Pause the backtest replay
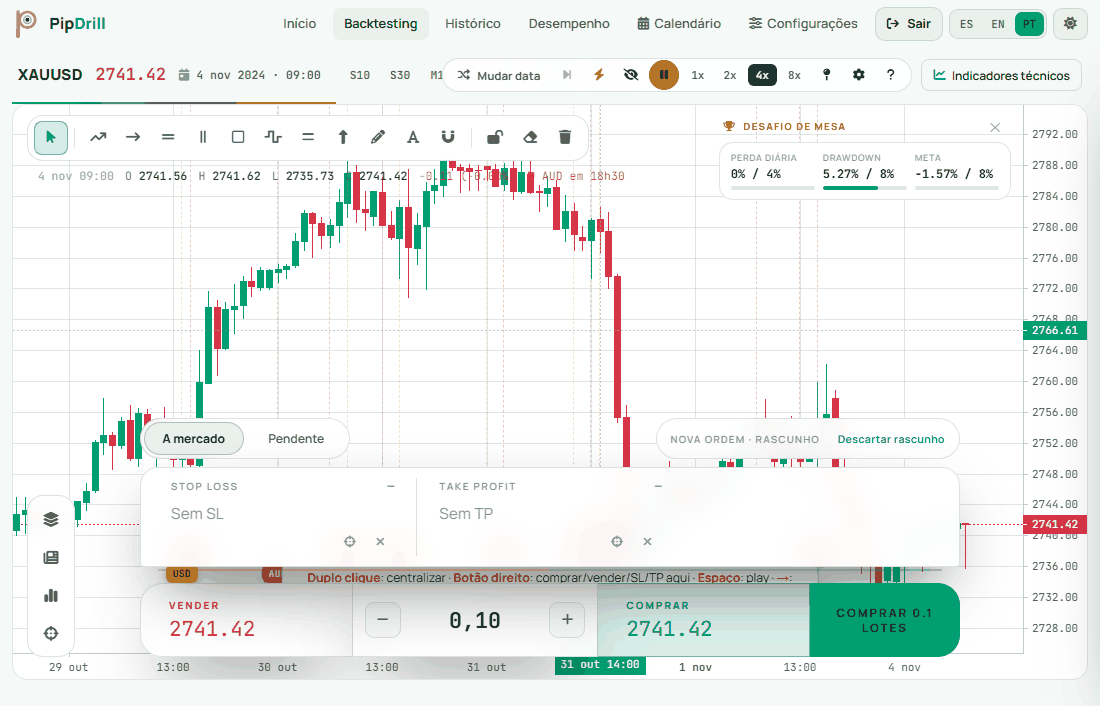The image size is (1100, 706). pos(664,75)
